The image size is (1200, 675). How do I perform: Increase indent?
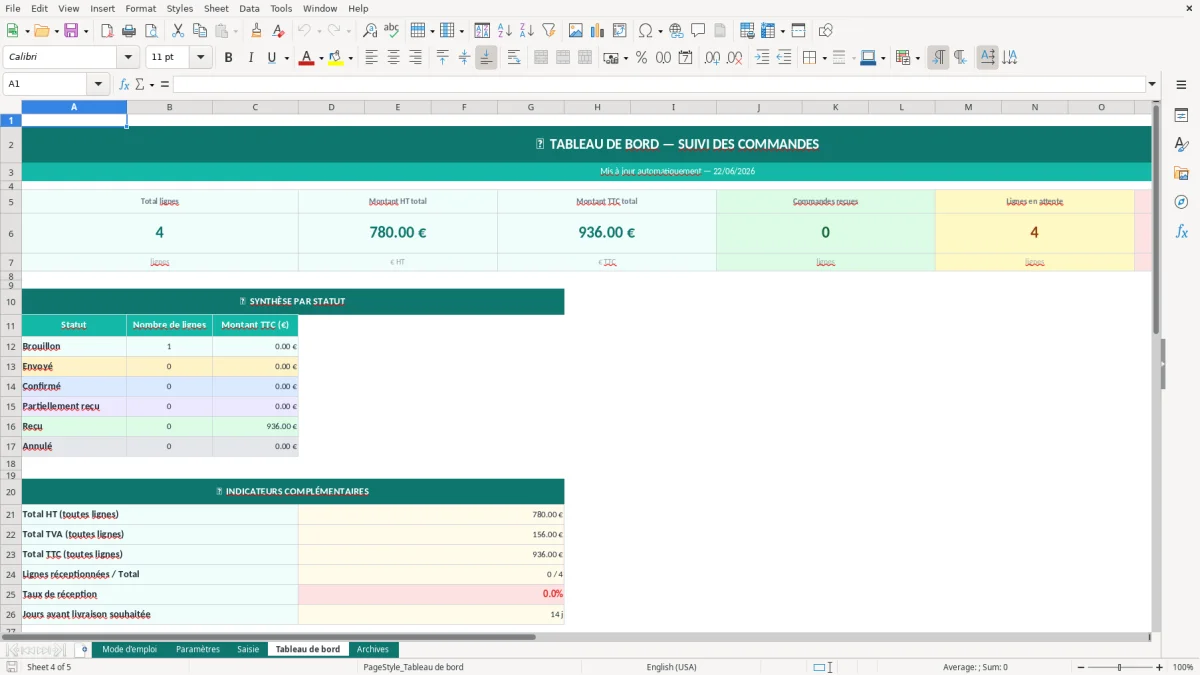click(x=762, y=58)
